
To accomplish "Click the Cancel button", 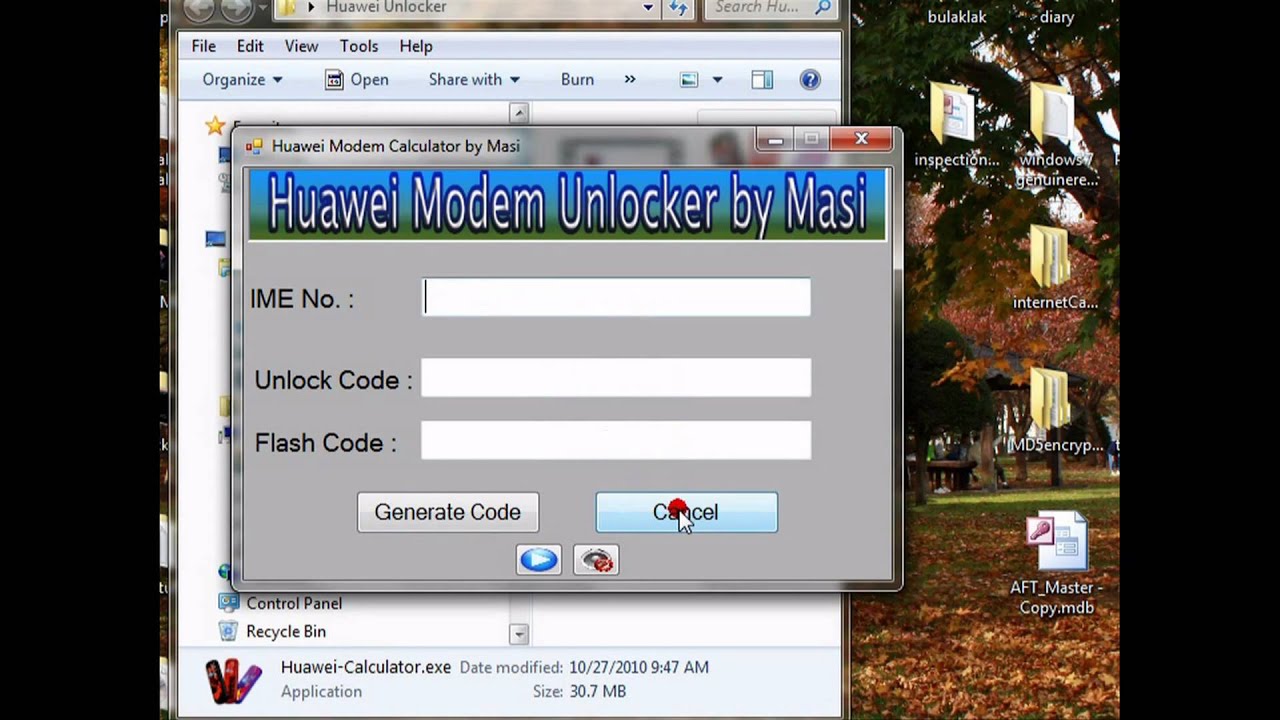I will pos(686,512).
